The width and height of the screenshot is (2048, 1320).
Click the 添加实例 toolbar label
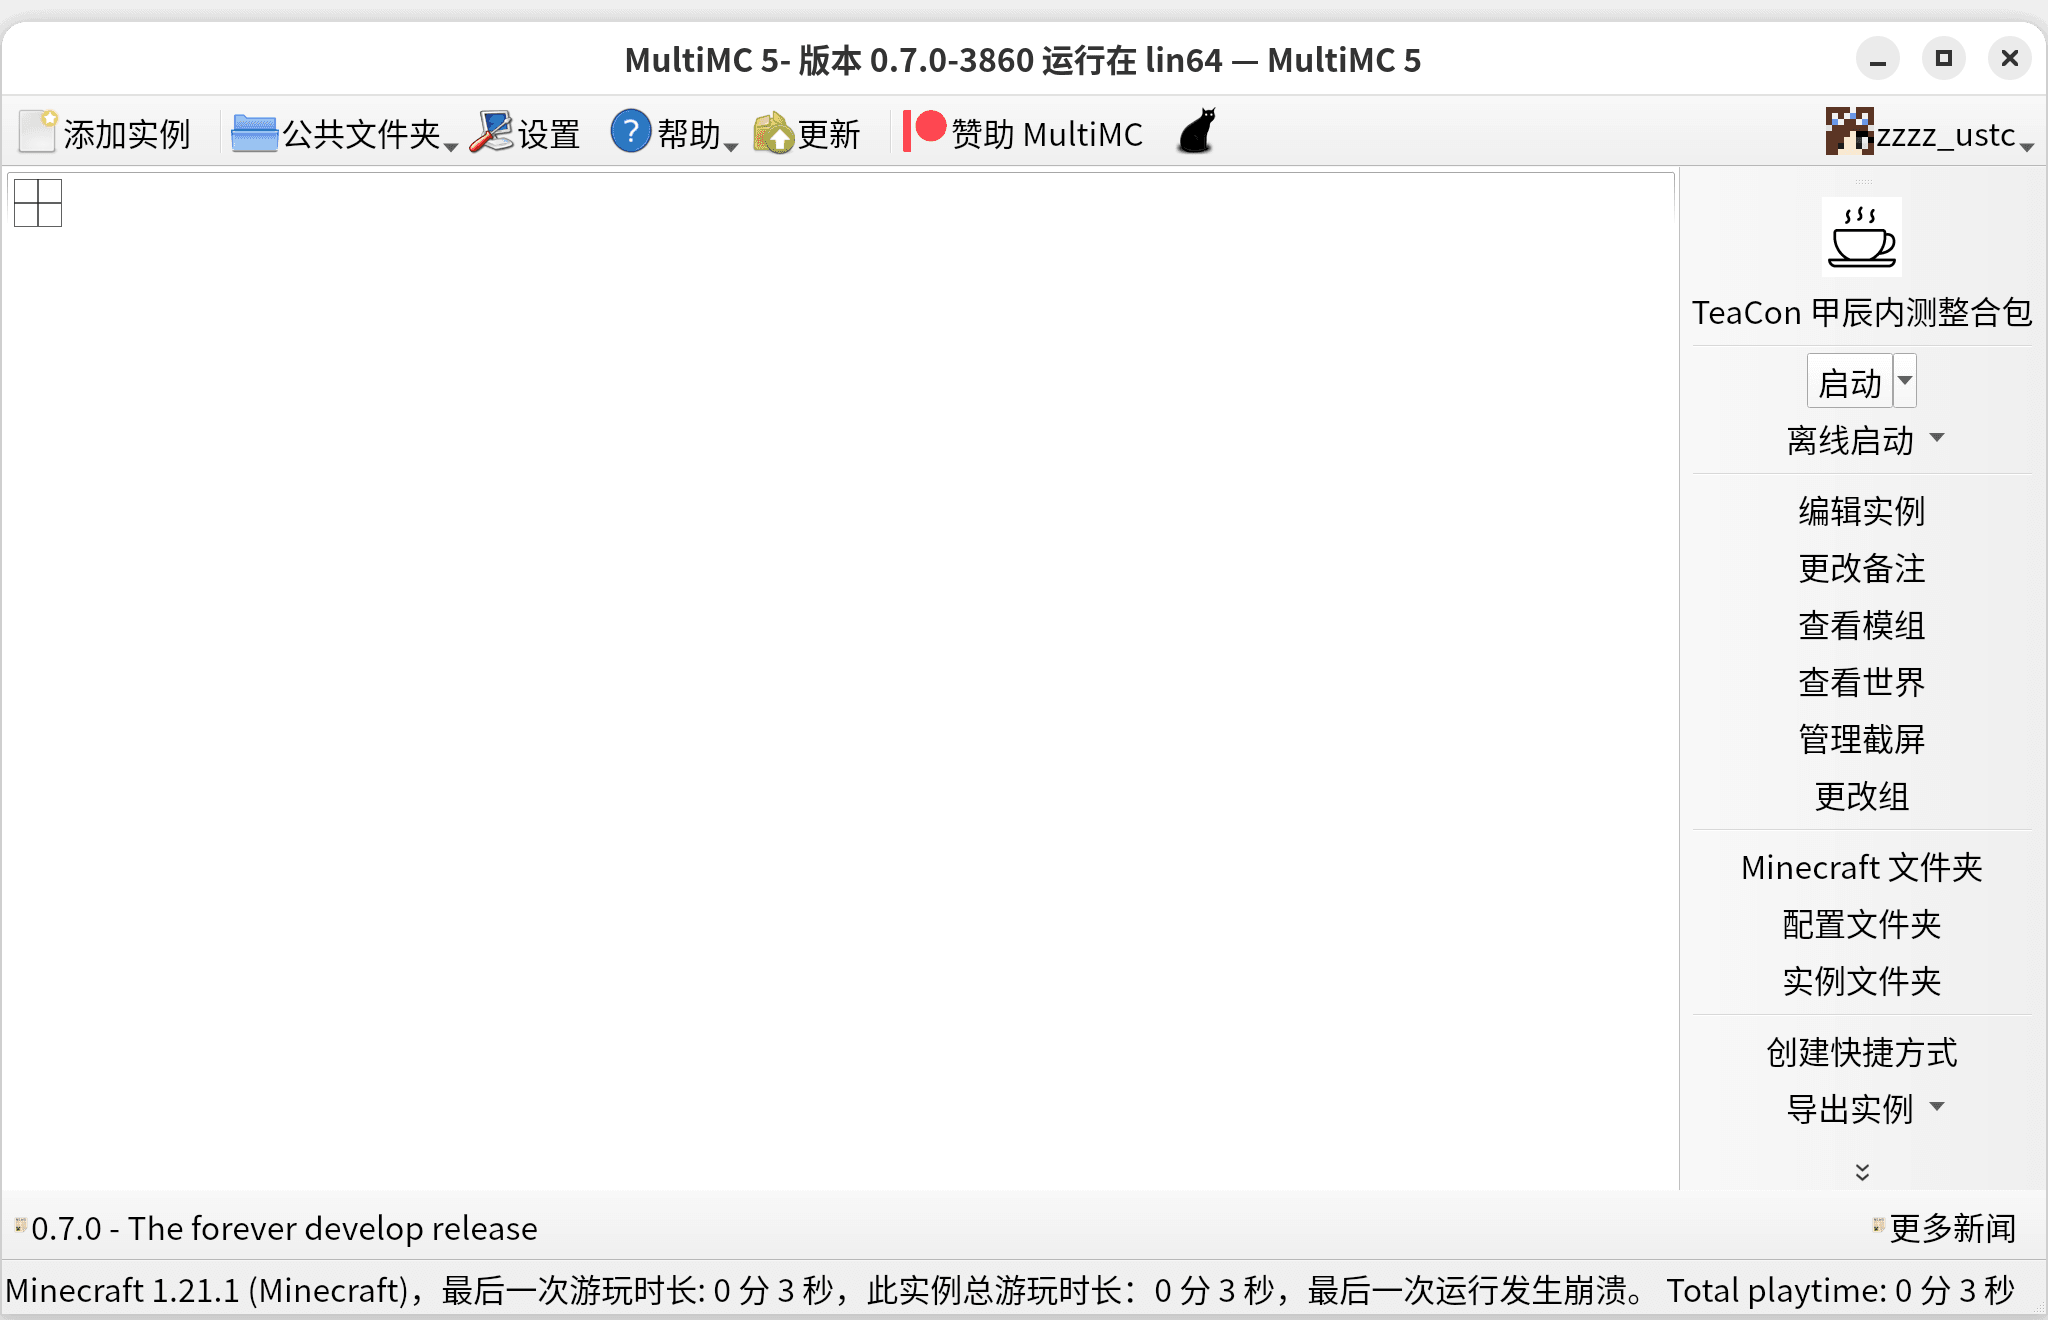coord(127,133)
